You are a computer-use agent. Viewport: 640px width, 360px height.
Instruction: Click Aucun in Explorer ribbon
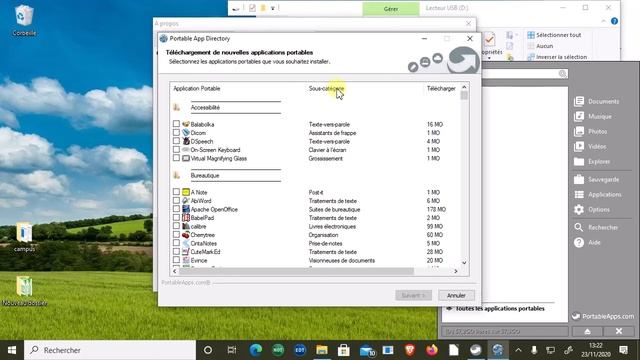pos(540,46)
